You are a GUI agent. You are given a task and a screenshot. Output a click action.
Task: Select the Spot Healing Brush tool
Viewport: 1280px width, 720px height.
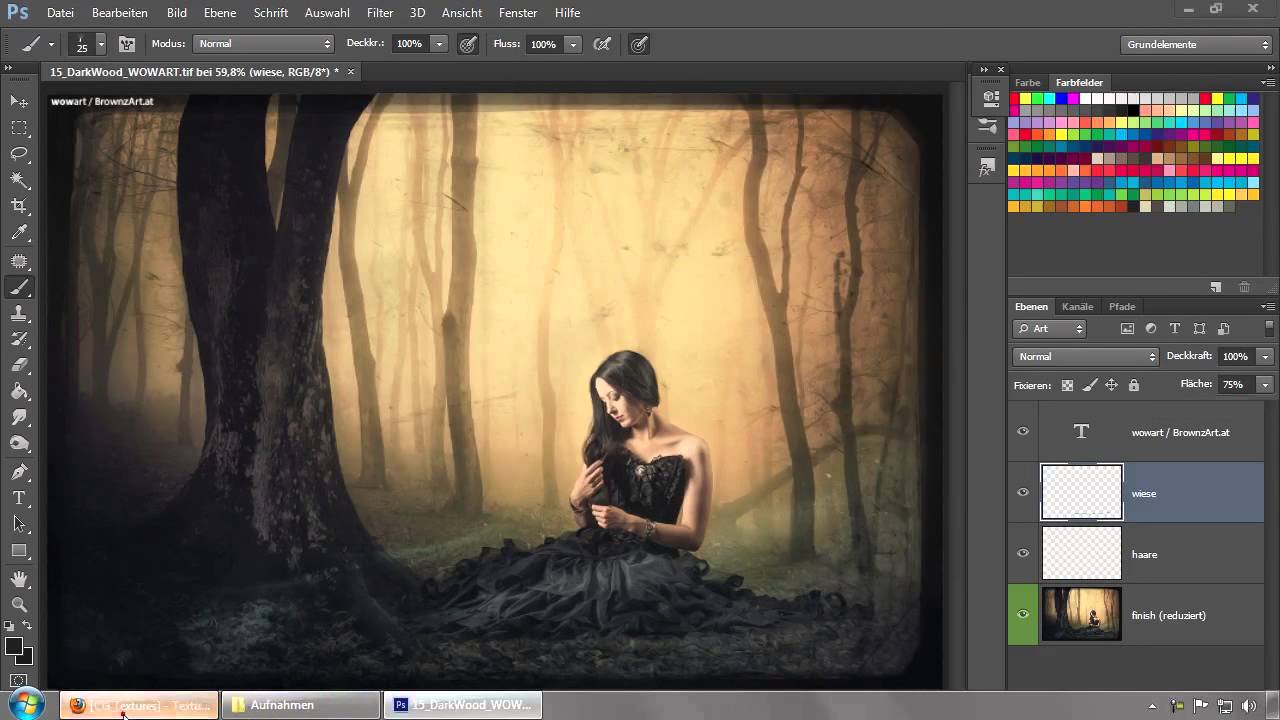(19, 261)
